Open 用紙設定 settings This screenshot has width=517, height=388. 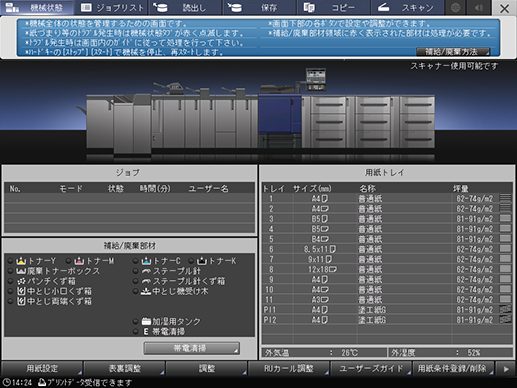pyautogui.click(x=42, y=368)
